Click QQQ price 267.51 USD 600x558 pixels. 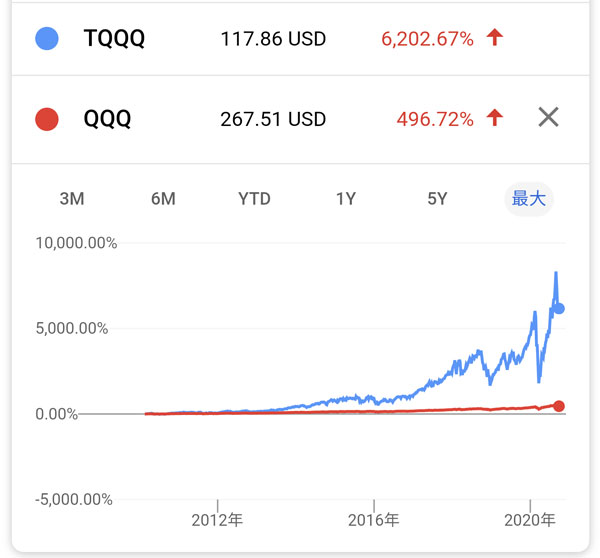273,119
